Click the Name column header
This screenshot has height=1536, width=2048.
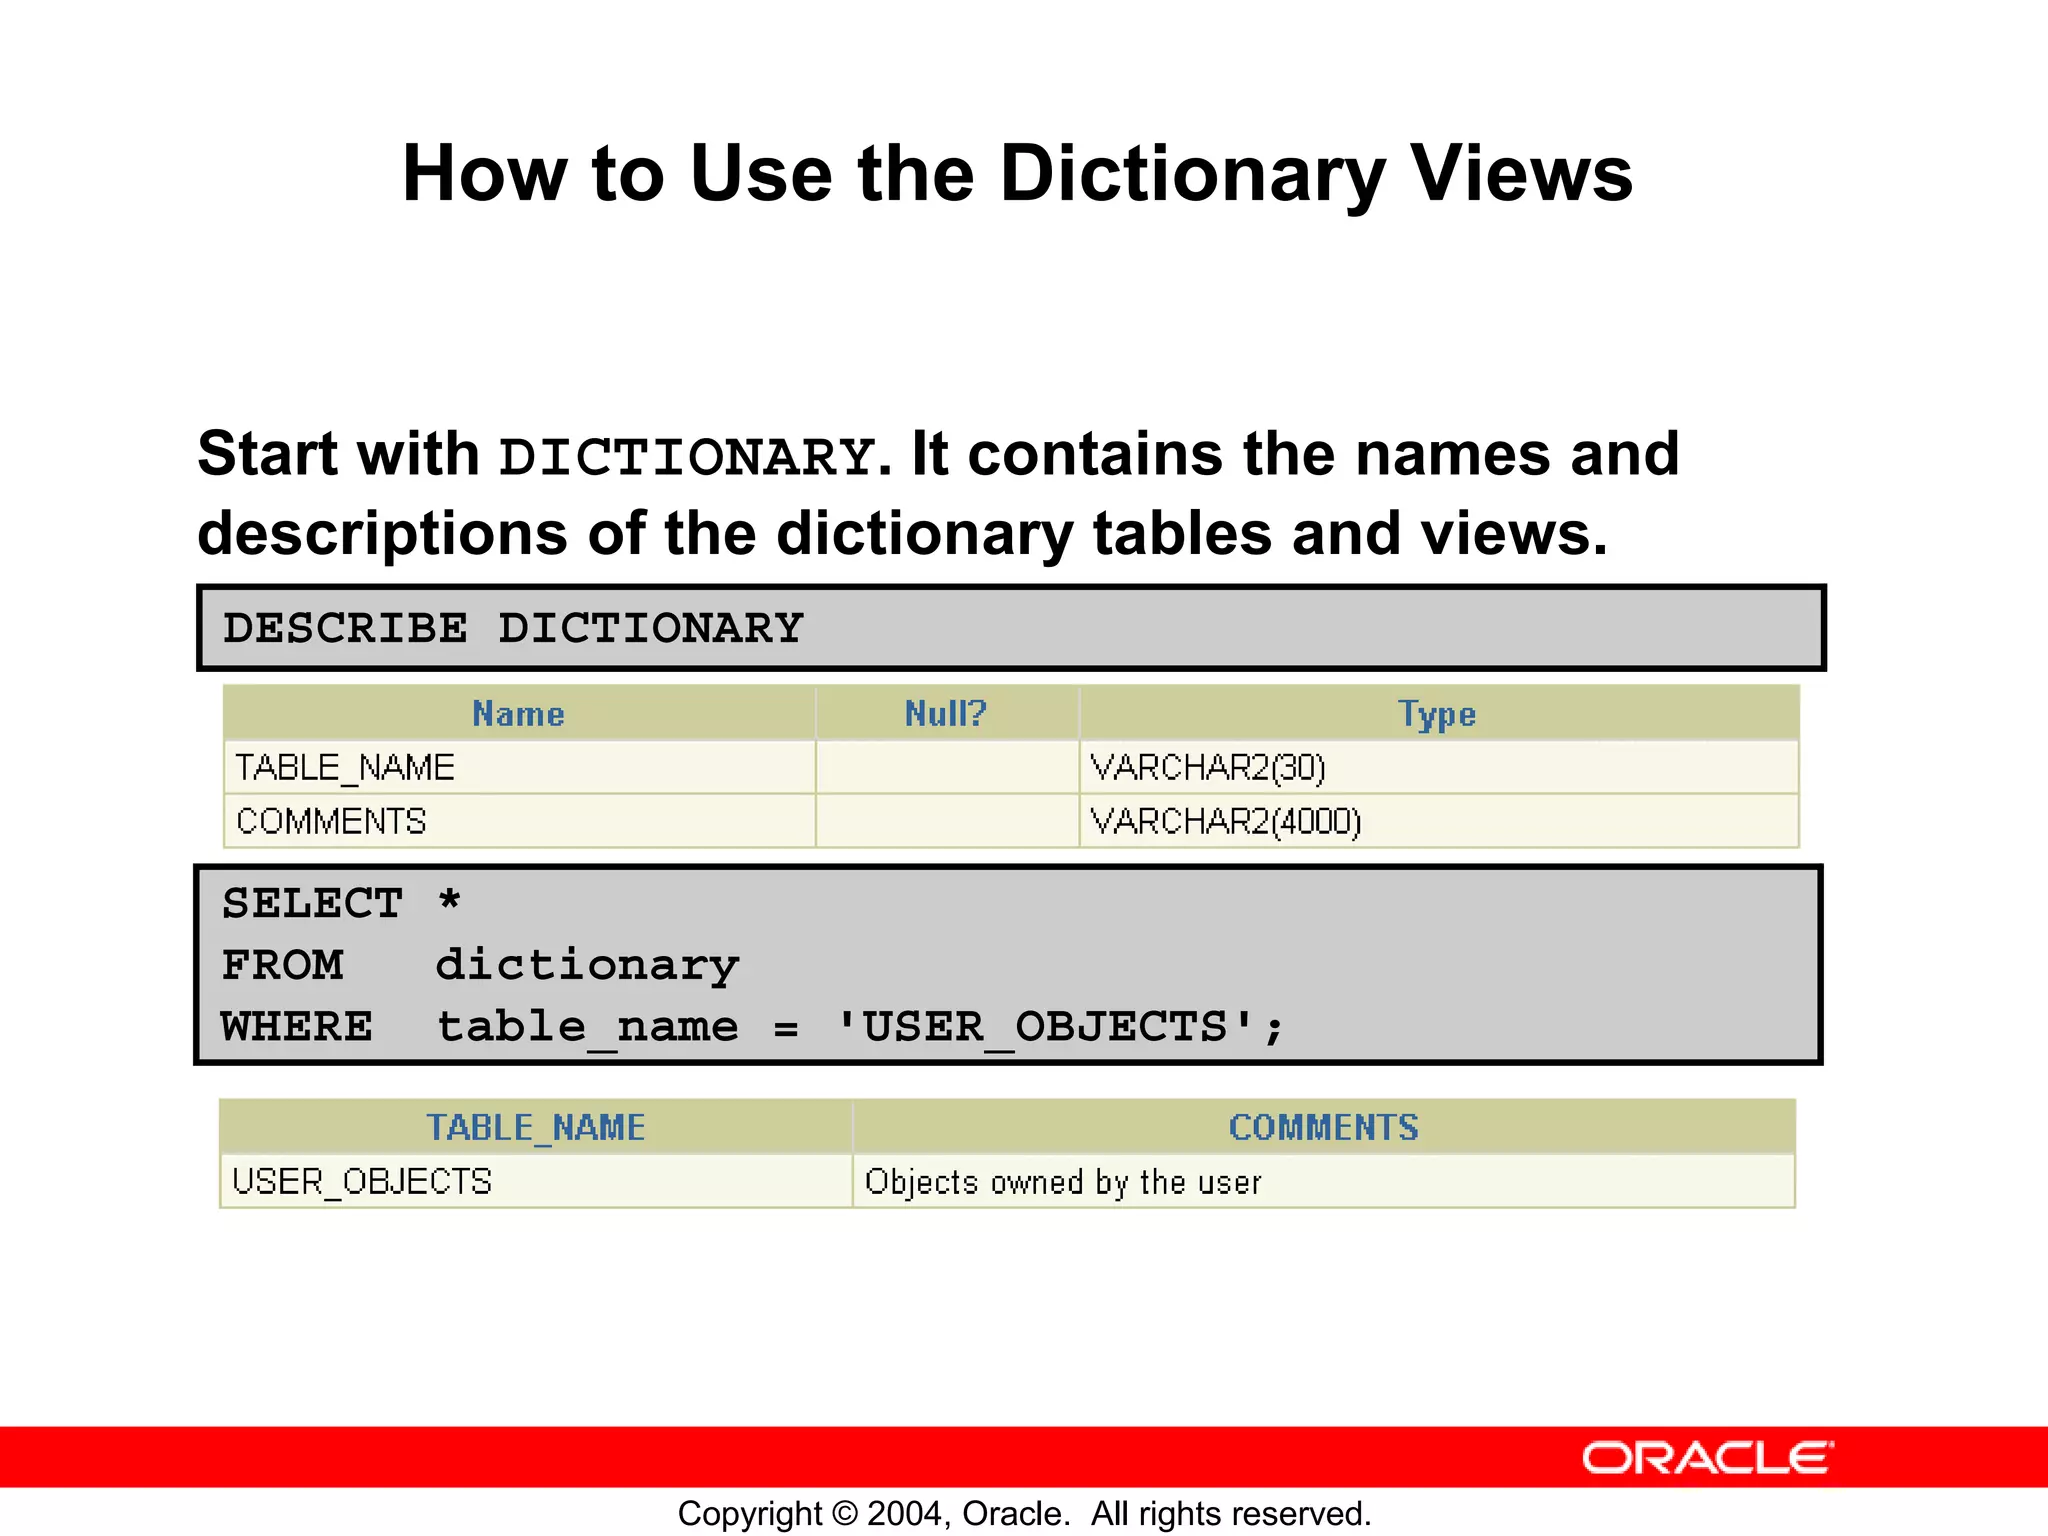518,714
